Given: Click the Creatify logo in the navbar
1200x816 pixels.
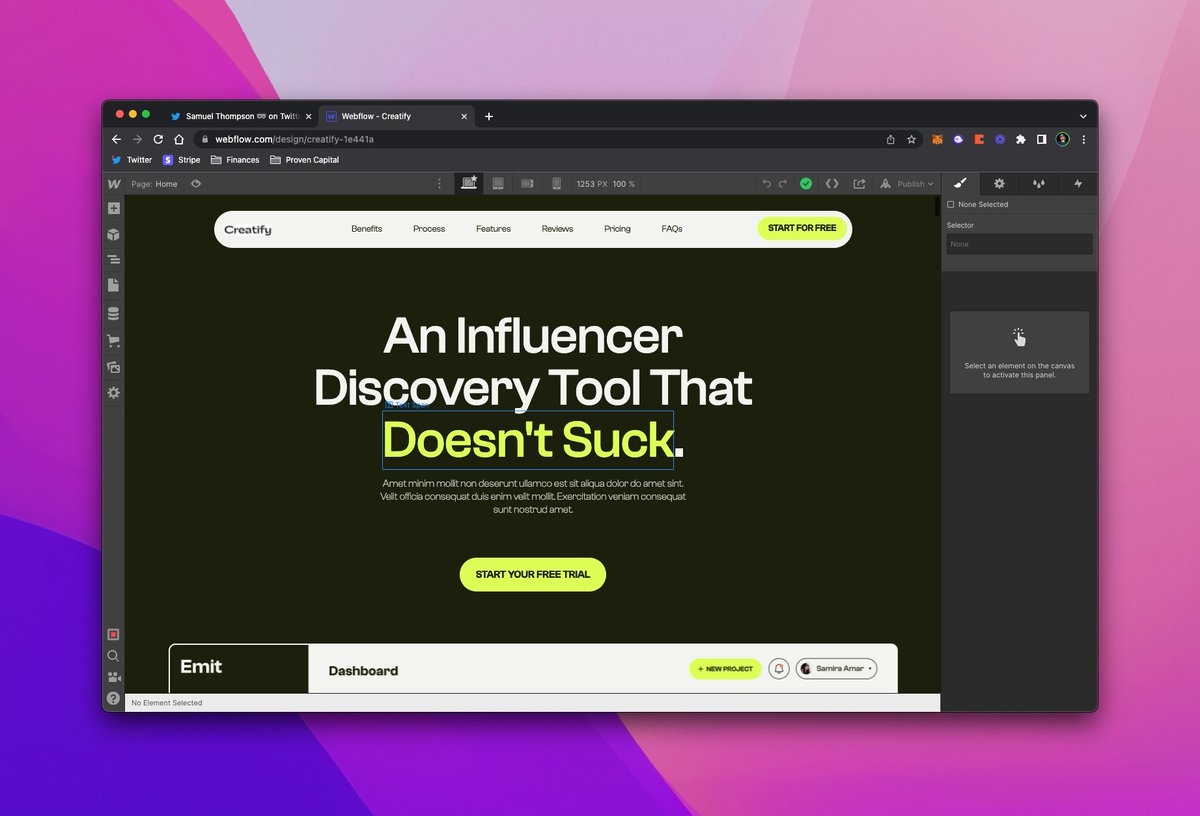Looking at the screenshot, I should (x=247, y=229).
